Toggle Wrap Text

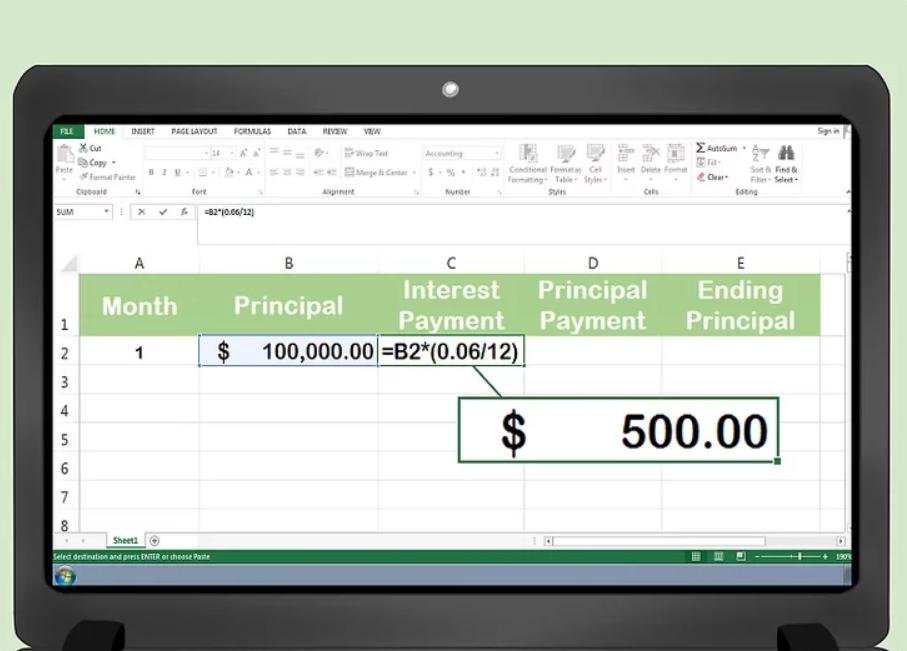366,153
